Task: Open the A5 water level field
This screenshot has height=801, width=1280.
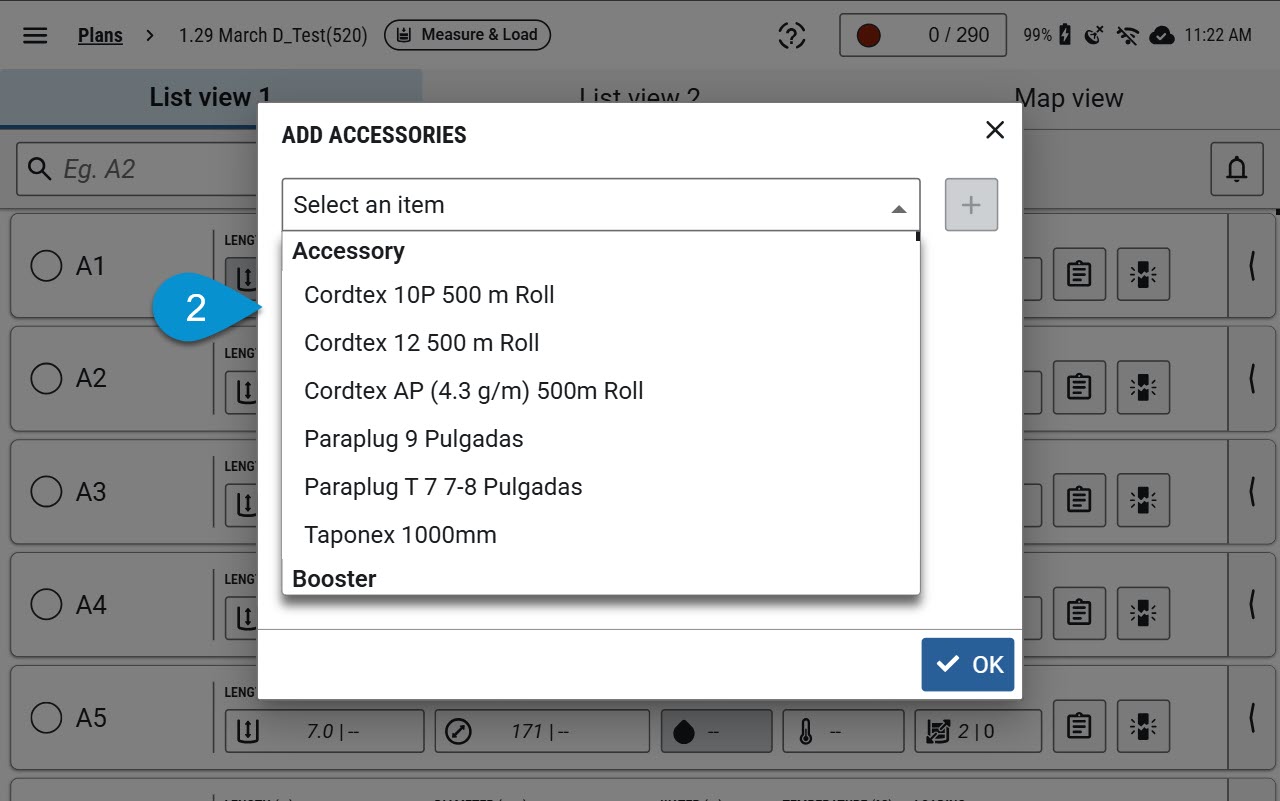Action: pos(717,731)
